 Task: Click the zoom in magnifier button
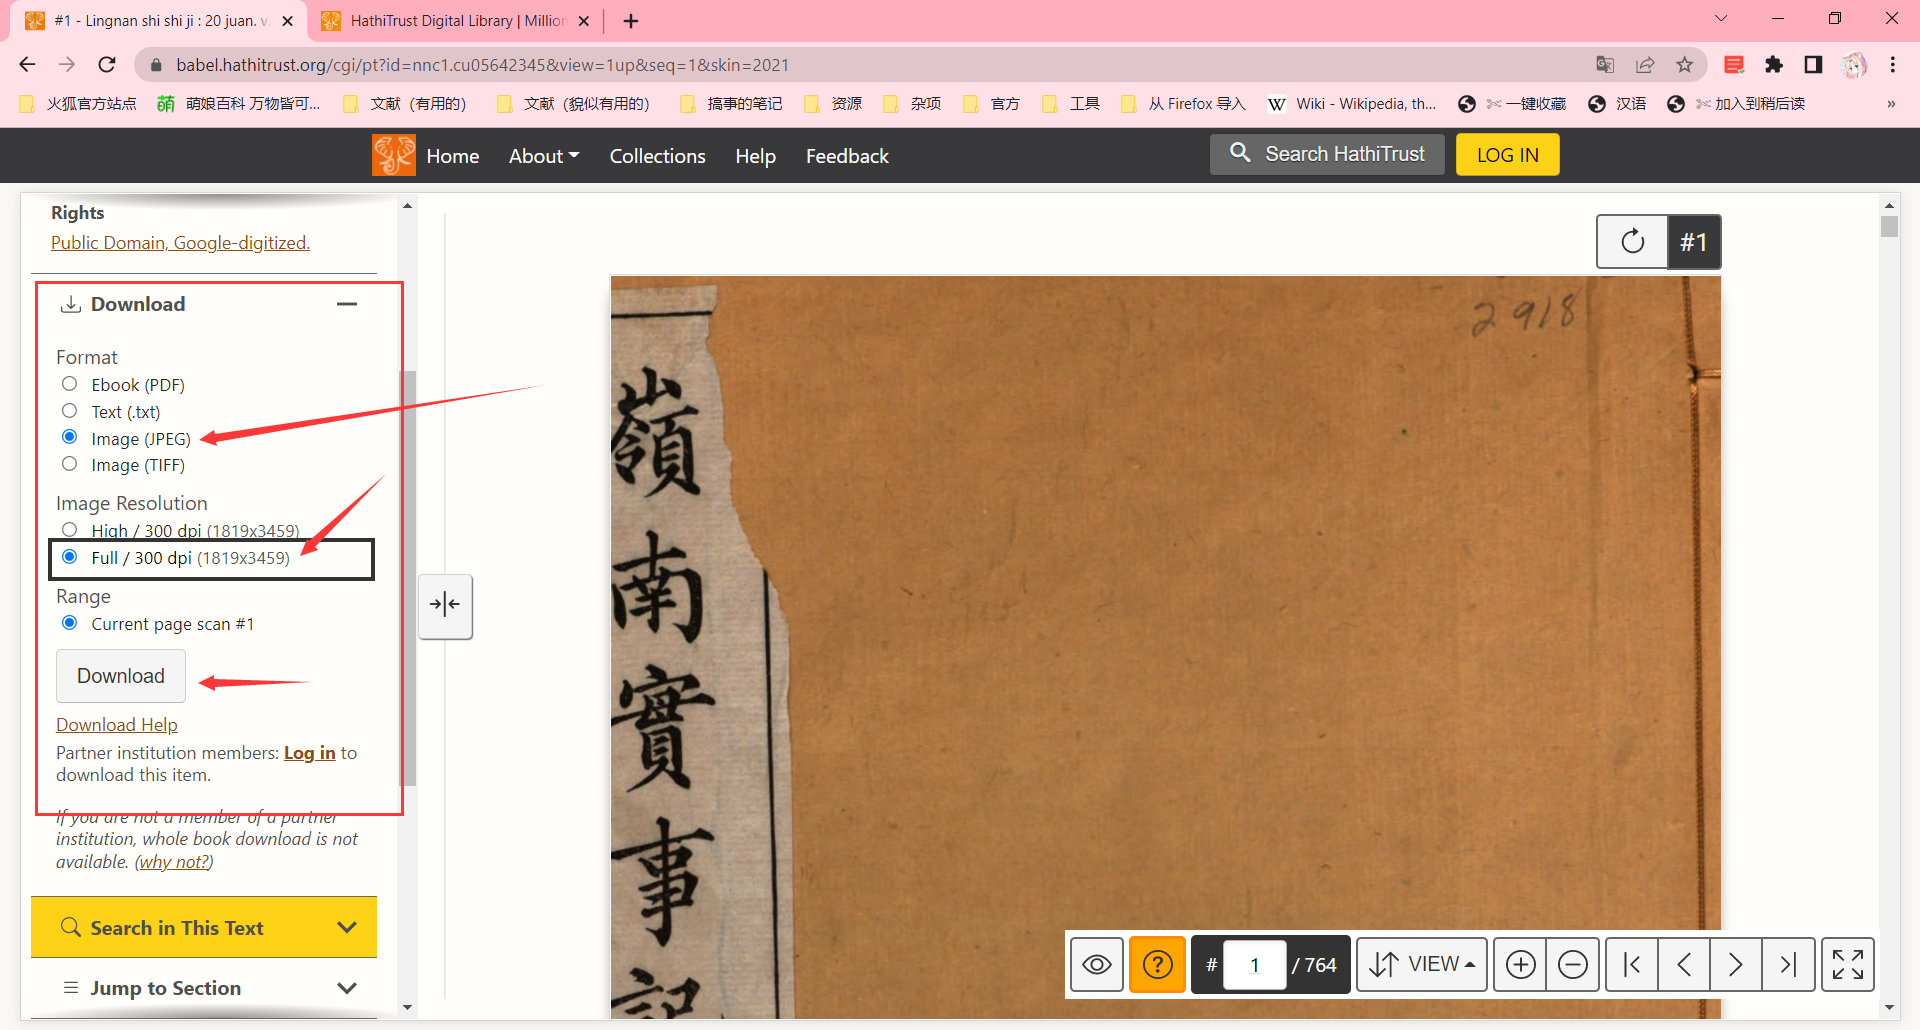tap(1520, 965)
